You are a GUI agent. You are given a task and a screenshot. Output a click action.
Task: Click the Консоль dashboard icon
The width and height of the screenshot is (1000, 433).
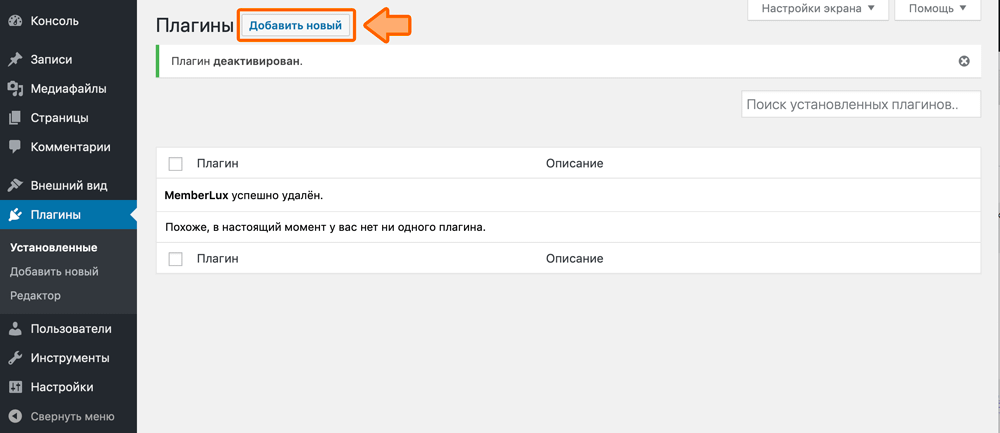pyautogui.click(x=15, y=21)
